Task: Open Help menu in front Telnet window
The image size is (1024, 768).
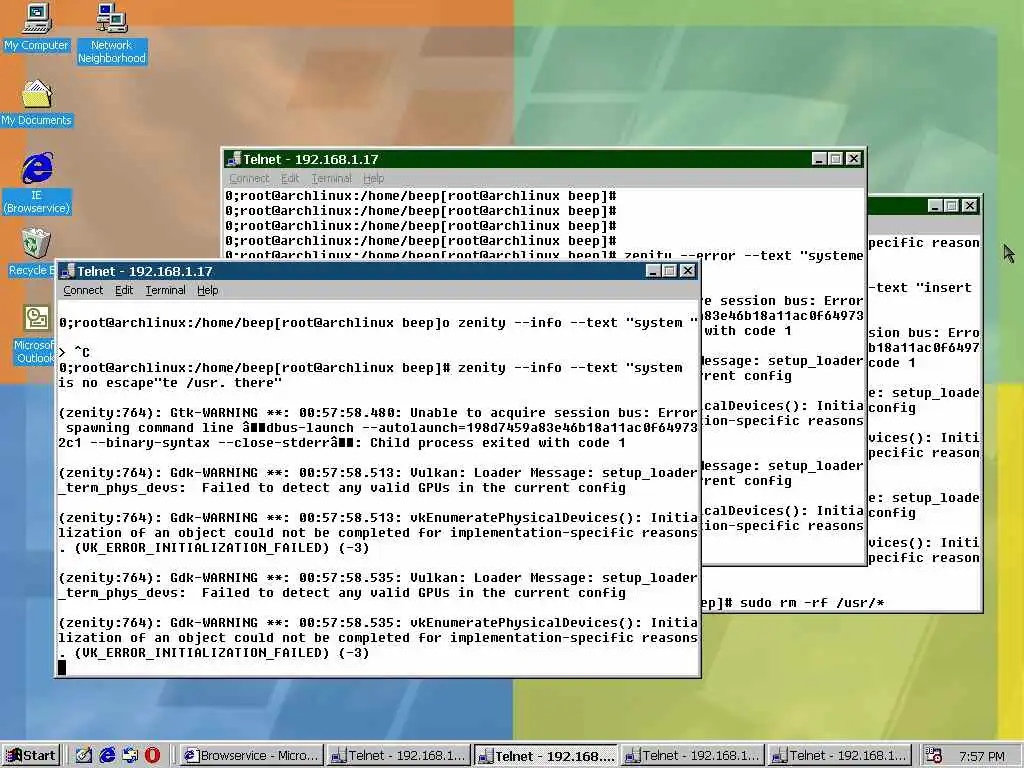Action: pyautogui.click(x=208, y=290)
